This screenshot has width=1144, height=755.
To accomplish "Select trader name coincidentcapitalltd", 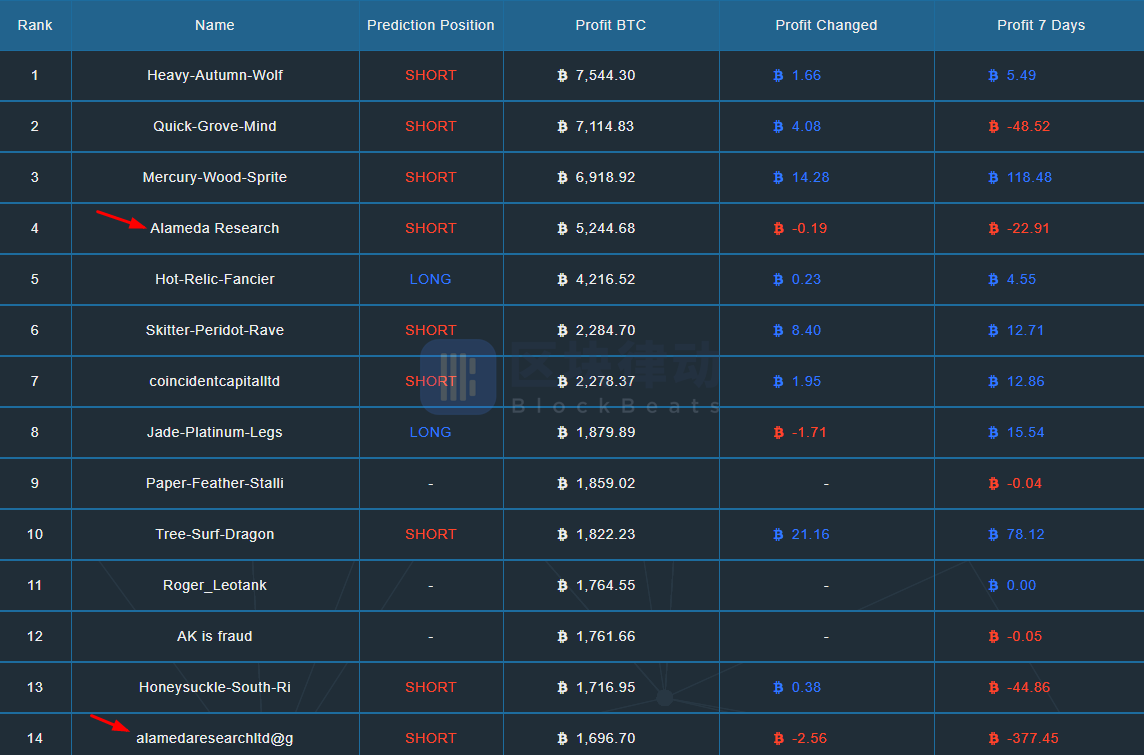I will (x=214, y=382).
